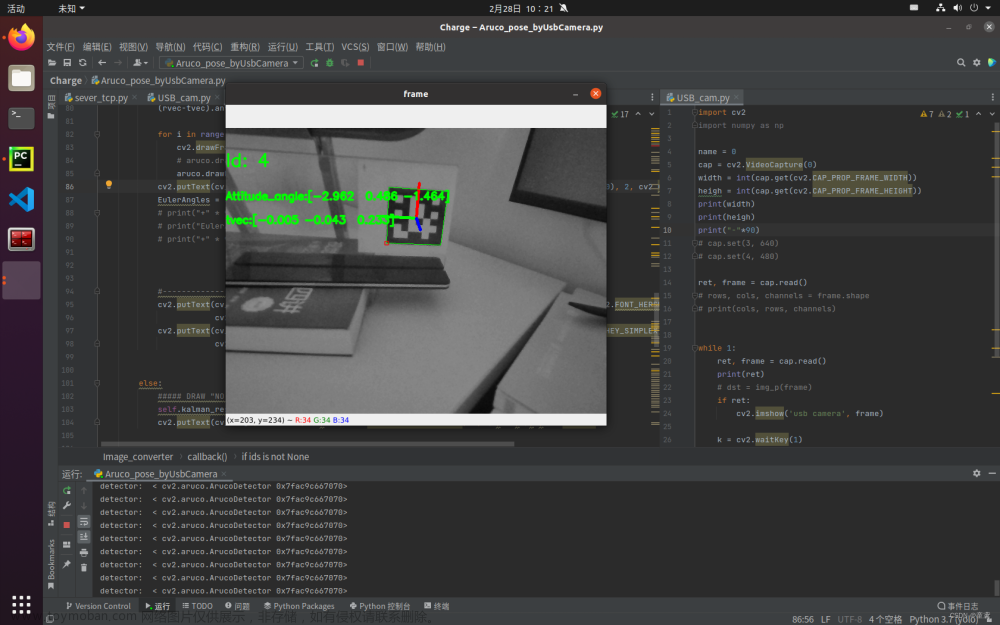The image size is (1000, 625).
Task: Toggle soft-wrap in the run console
Action: tap(86, 521)
